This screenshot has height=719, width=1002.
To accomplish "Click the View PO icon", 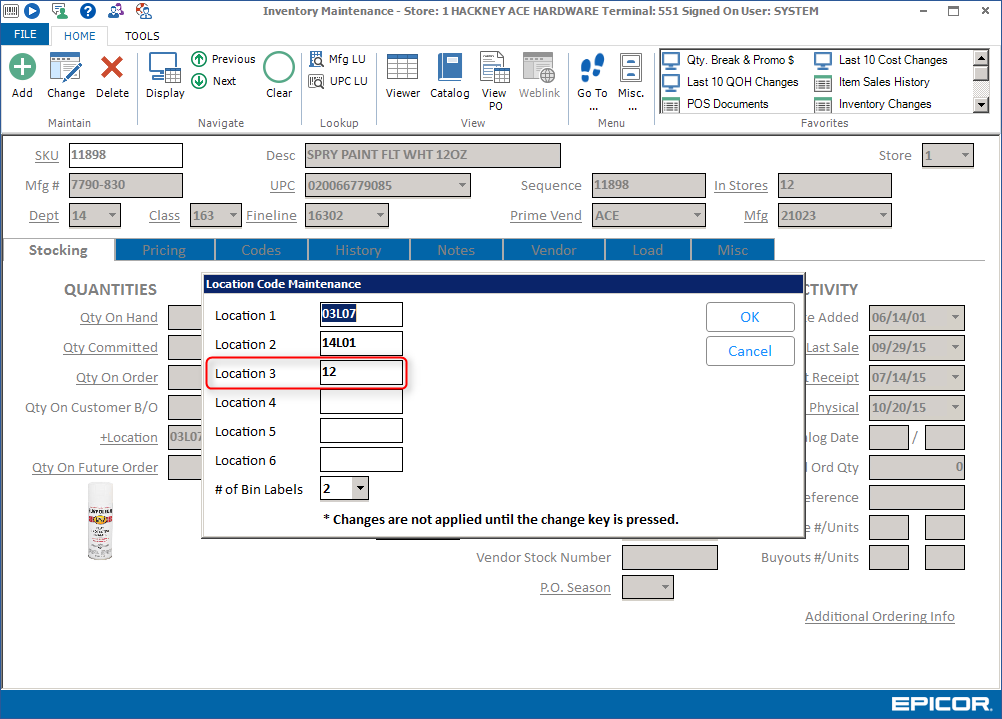I will click(495, 67).
